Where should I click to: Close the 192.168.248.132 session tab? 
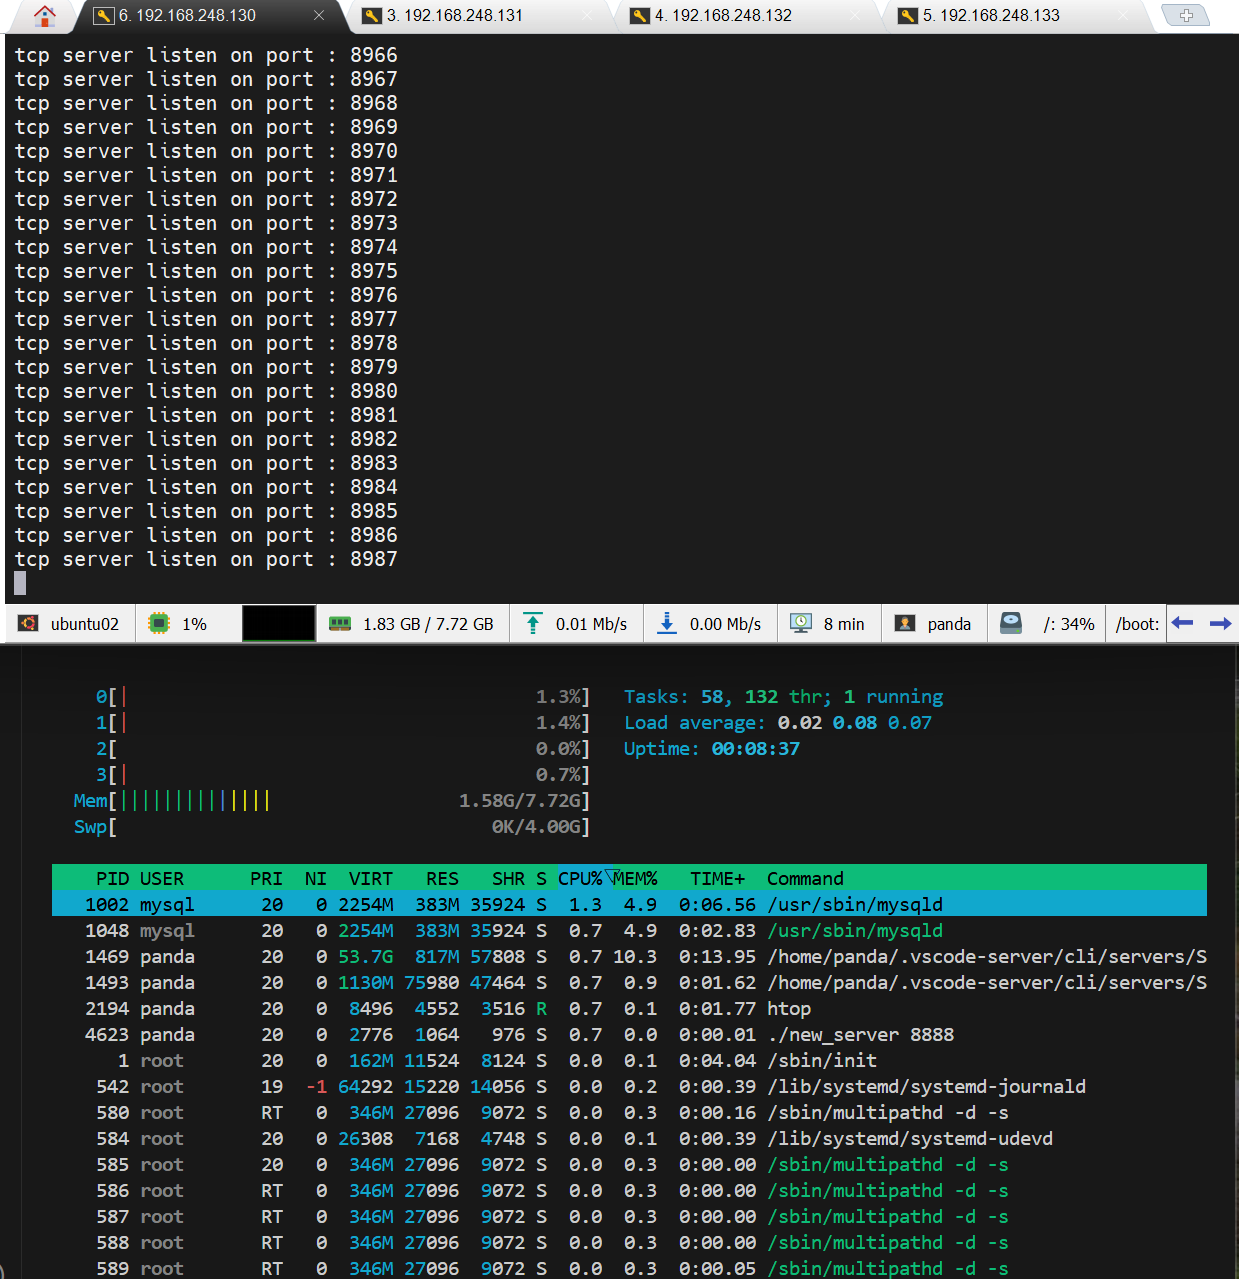[x=855, y=16]
